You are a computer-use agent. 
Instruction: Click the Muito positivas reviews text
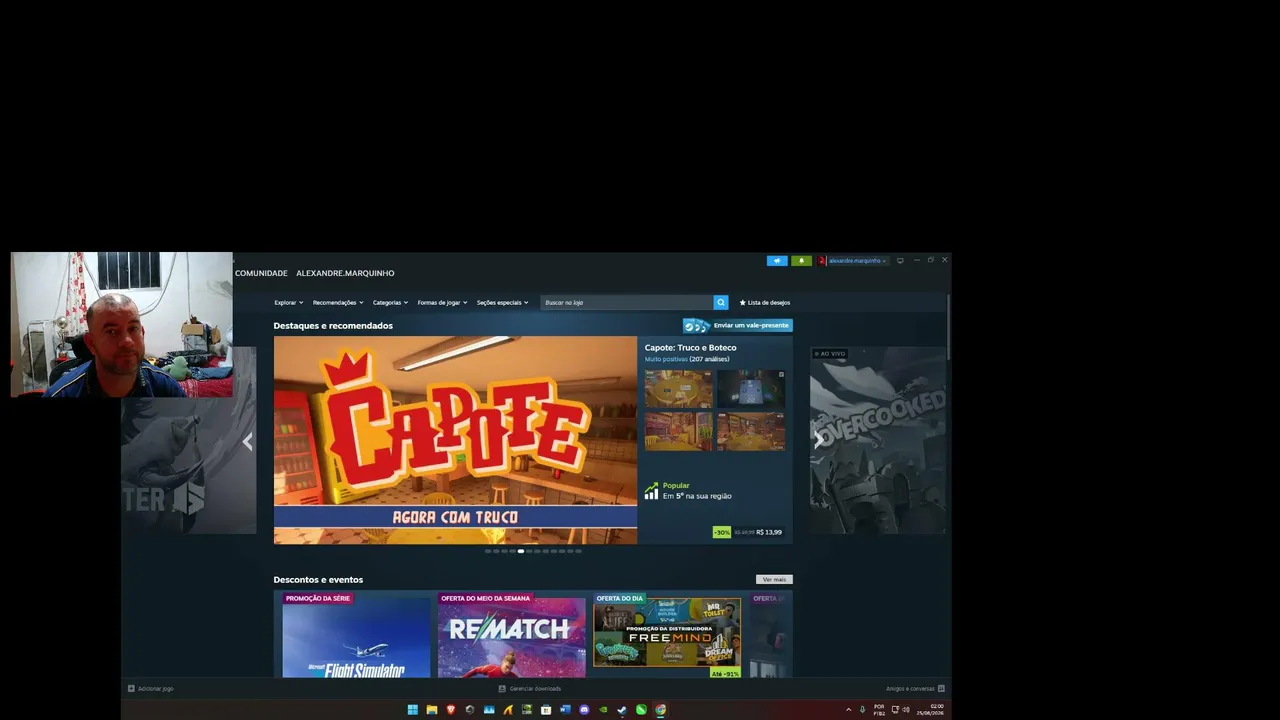point(666,359)
